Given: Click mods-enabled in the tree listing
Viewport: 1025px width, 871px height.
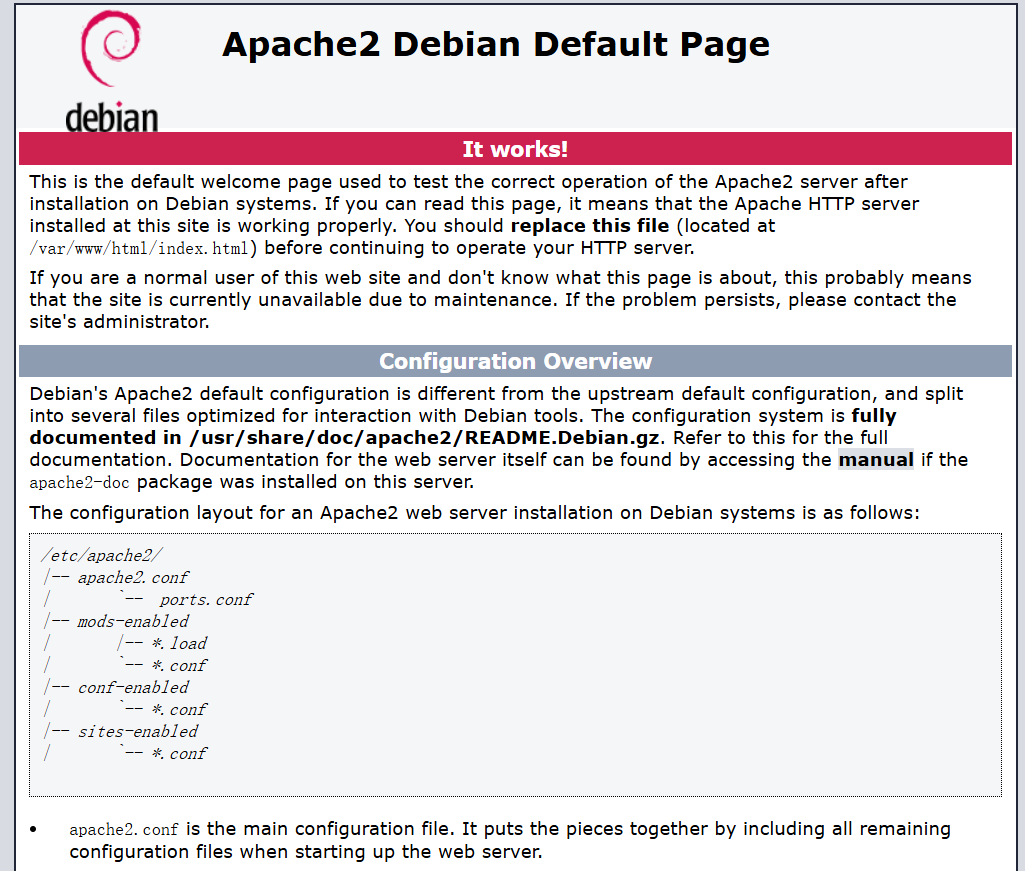Looking at the screenshot, I should [133, 622].
